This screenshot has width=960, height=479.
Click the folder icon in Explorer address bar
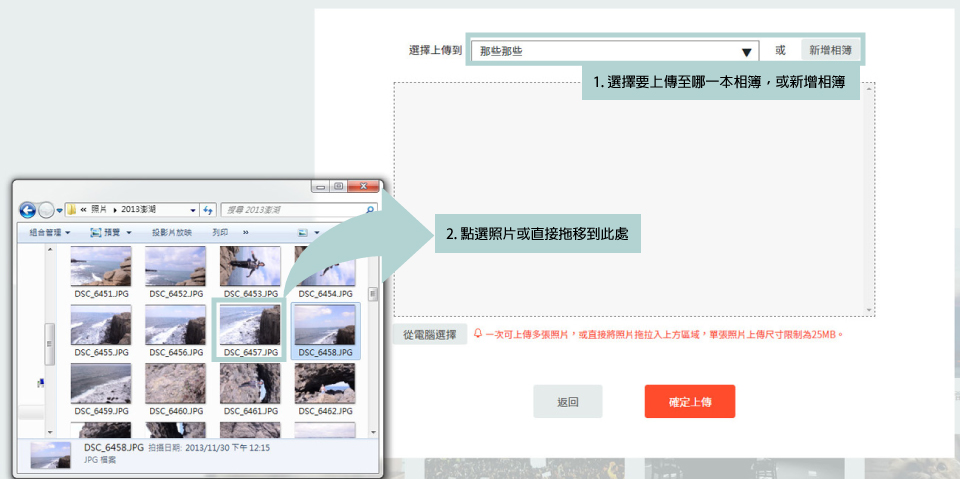(72, 209)
